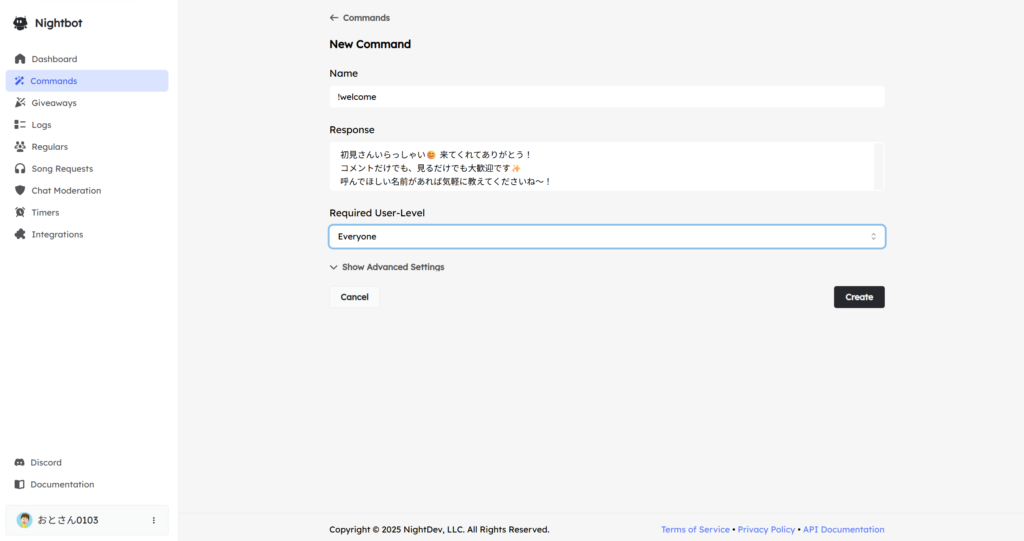Click the Nightbot logo icon
The image size is (1024, 541).
pyautogui.click(x=20, y=23)
